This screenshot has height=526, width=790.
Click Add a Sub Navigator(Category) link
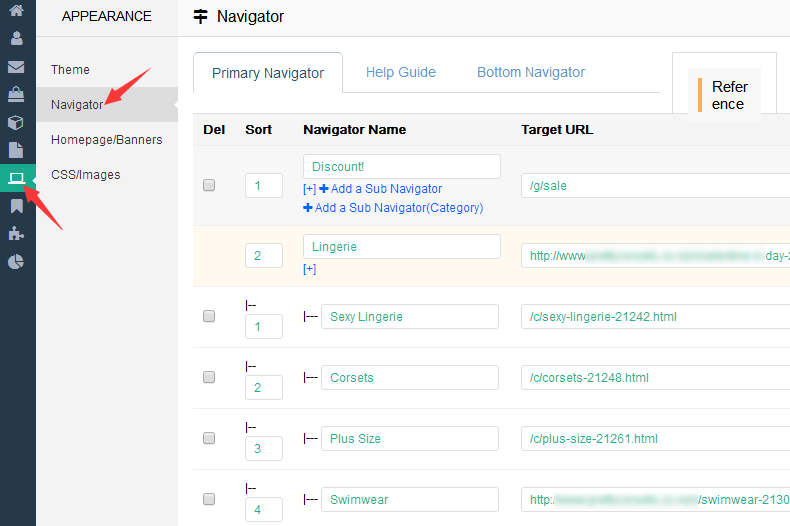[x=393, y=208]
